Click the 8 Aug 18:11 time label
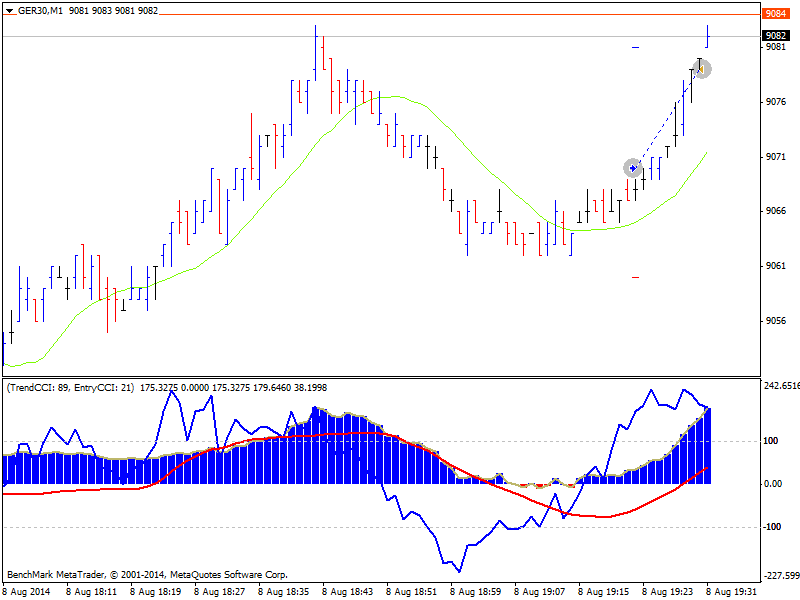This screenshot has height=600, width=800. (91, 592)
